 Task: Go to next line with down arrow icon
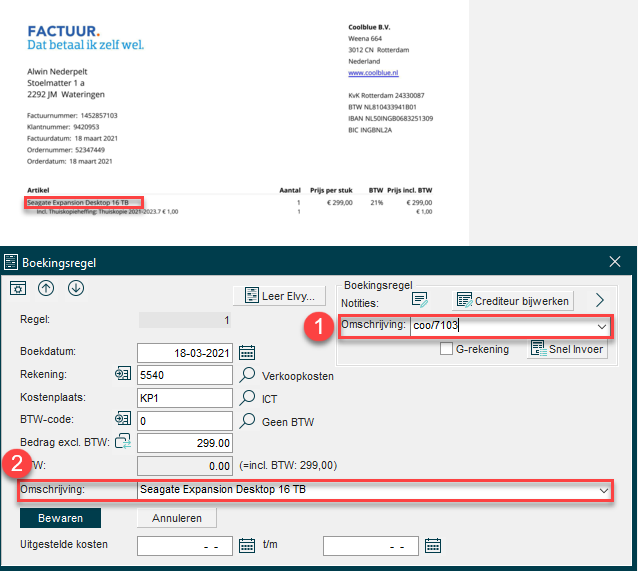click(76, 288)
